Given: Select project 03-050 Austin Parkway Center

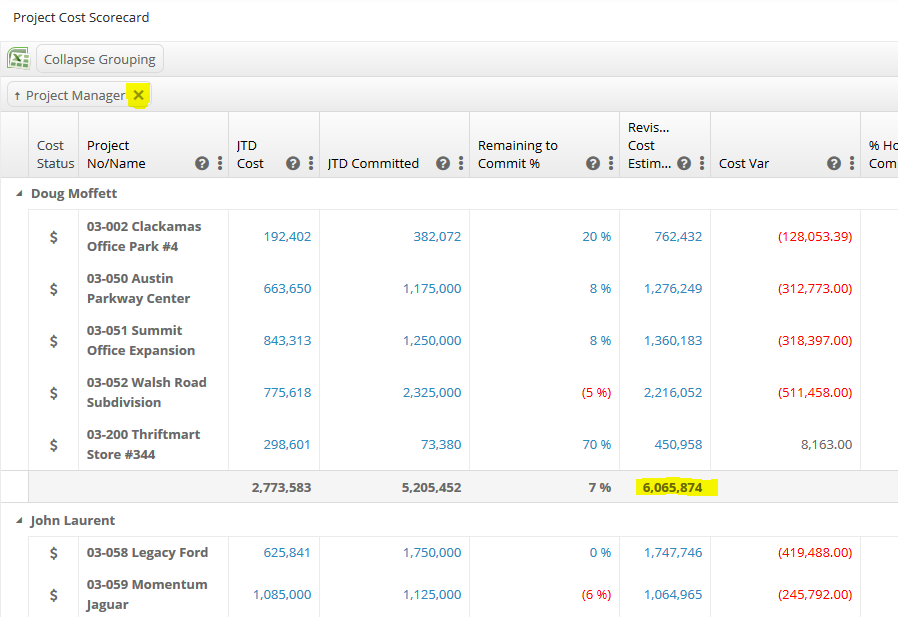Looking at the screenshot, I should point(138,288).
